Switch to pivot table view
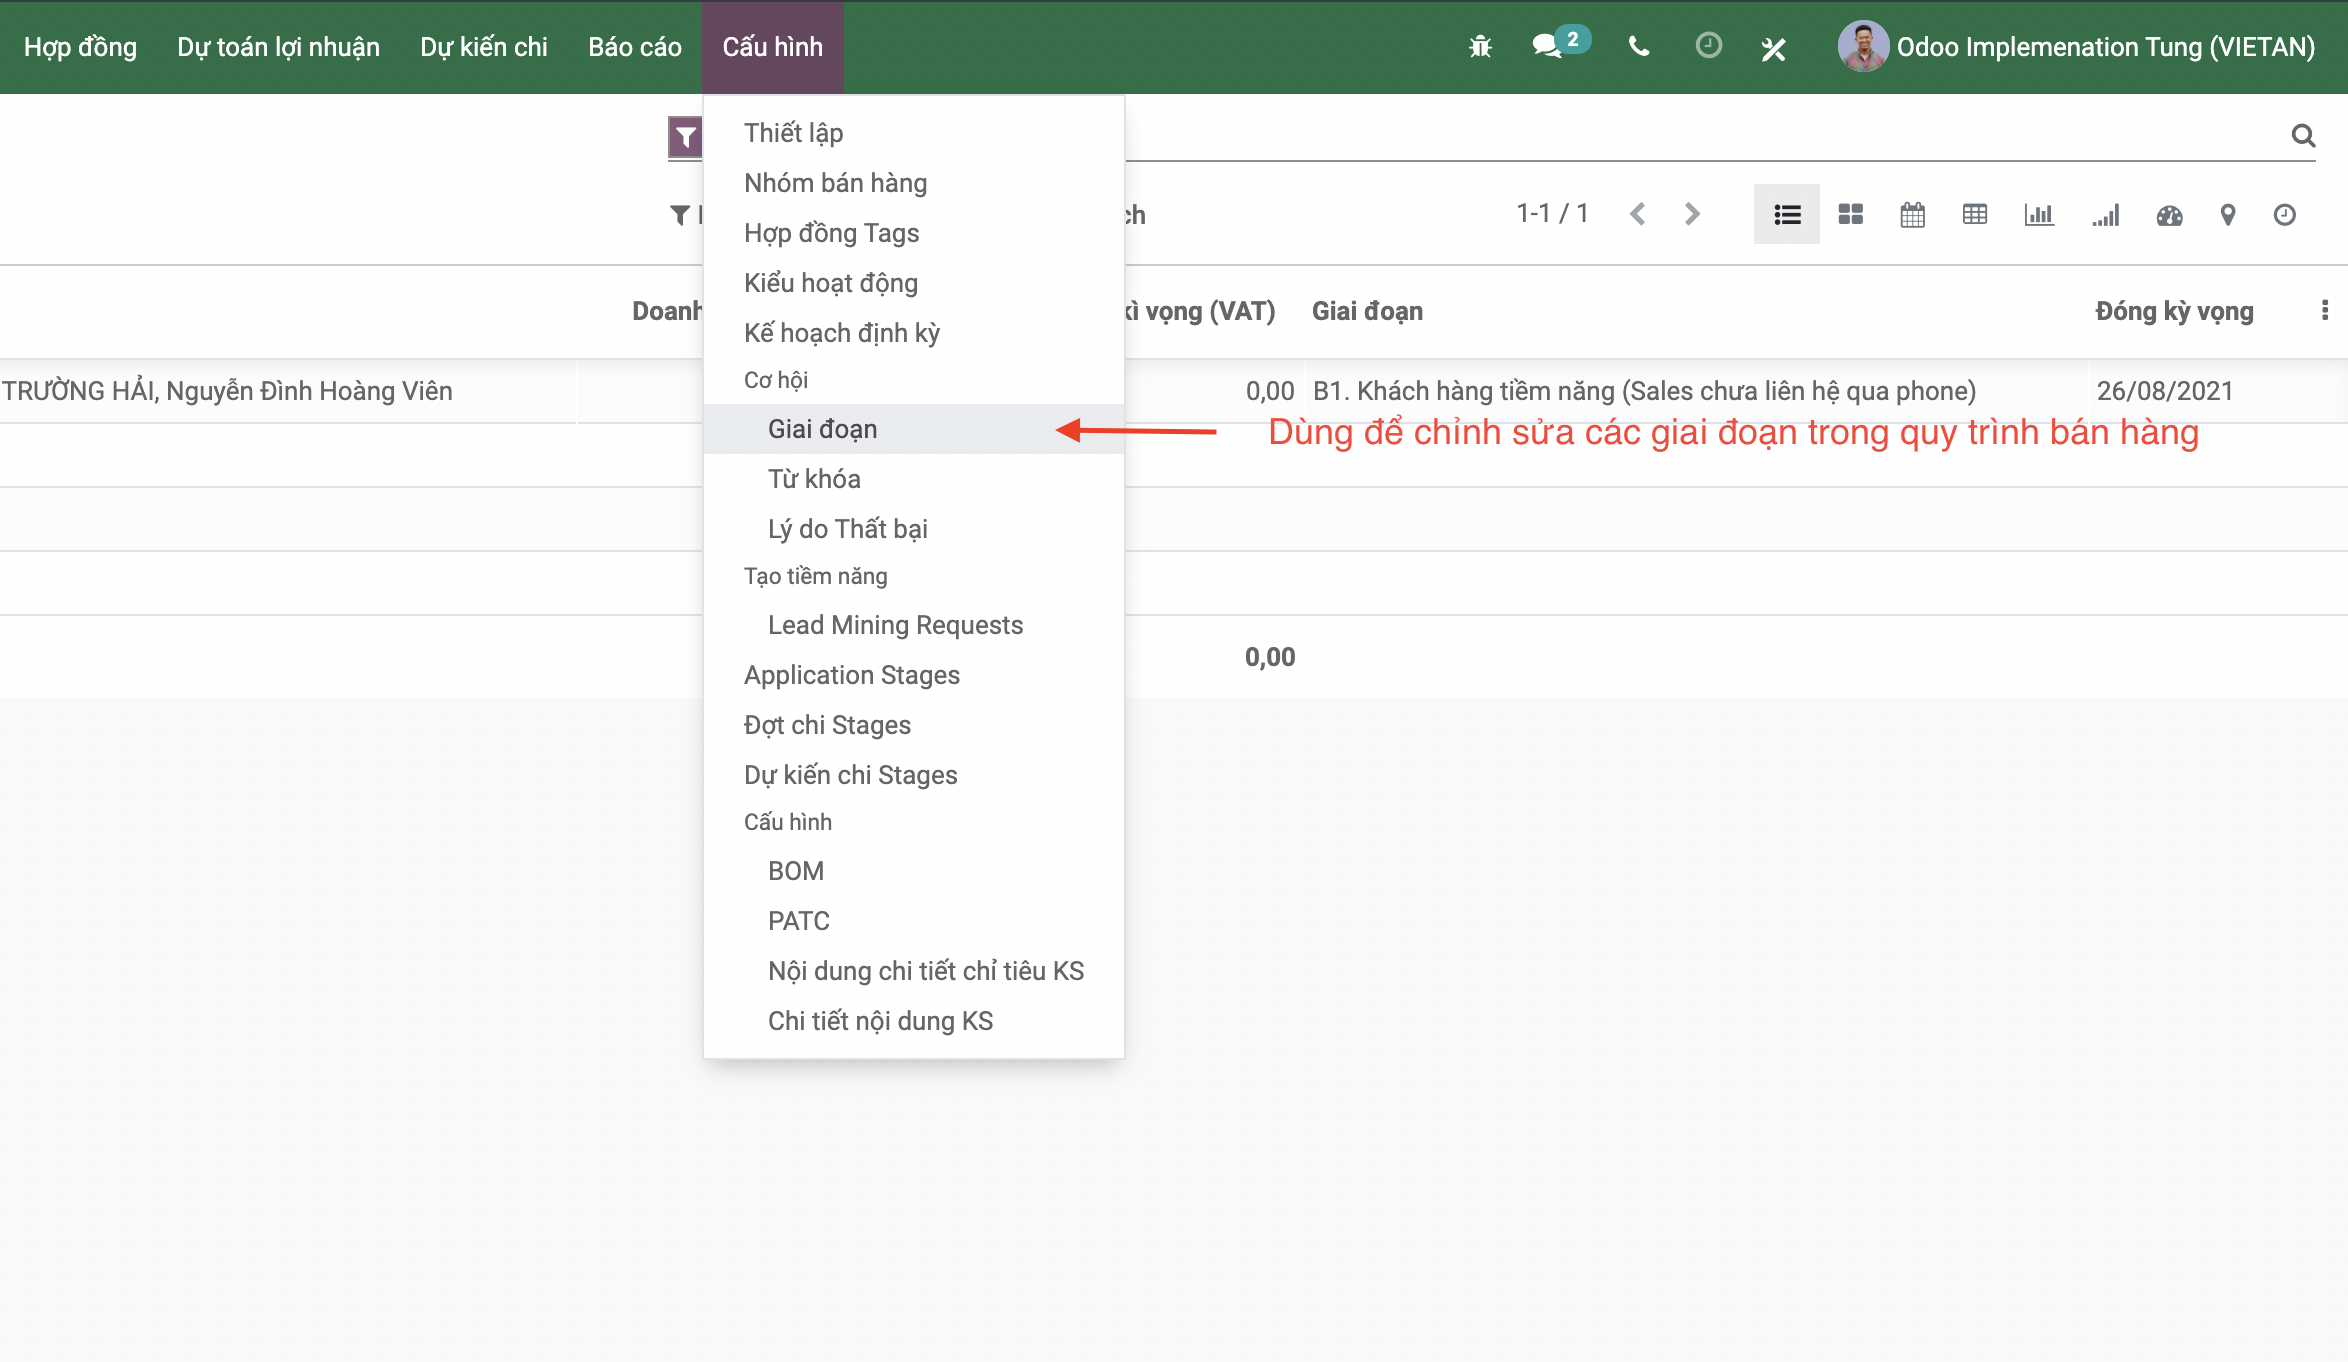The height and width of the screenshot is (1362, 2348). (1974, 214)
